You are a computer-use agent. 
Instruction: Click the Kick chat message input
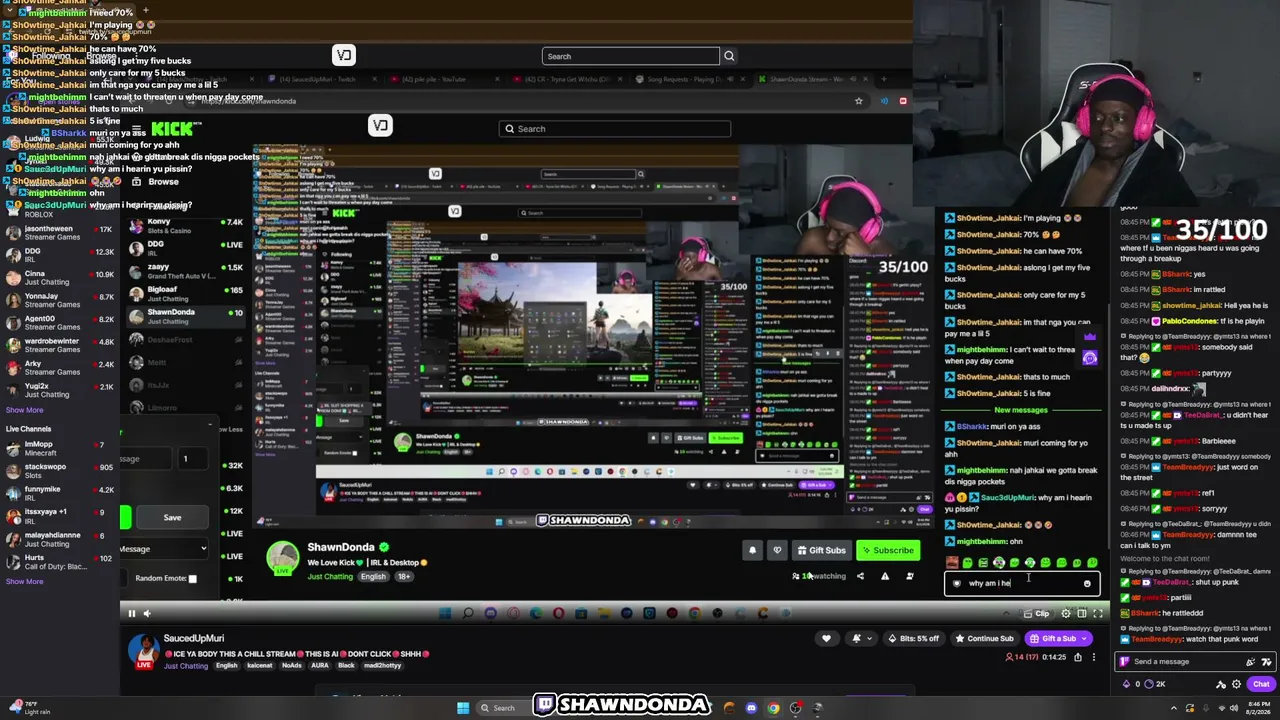point(1021,583)
